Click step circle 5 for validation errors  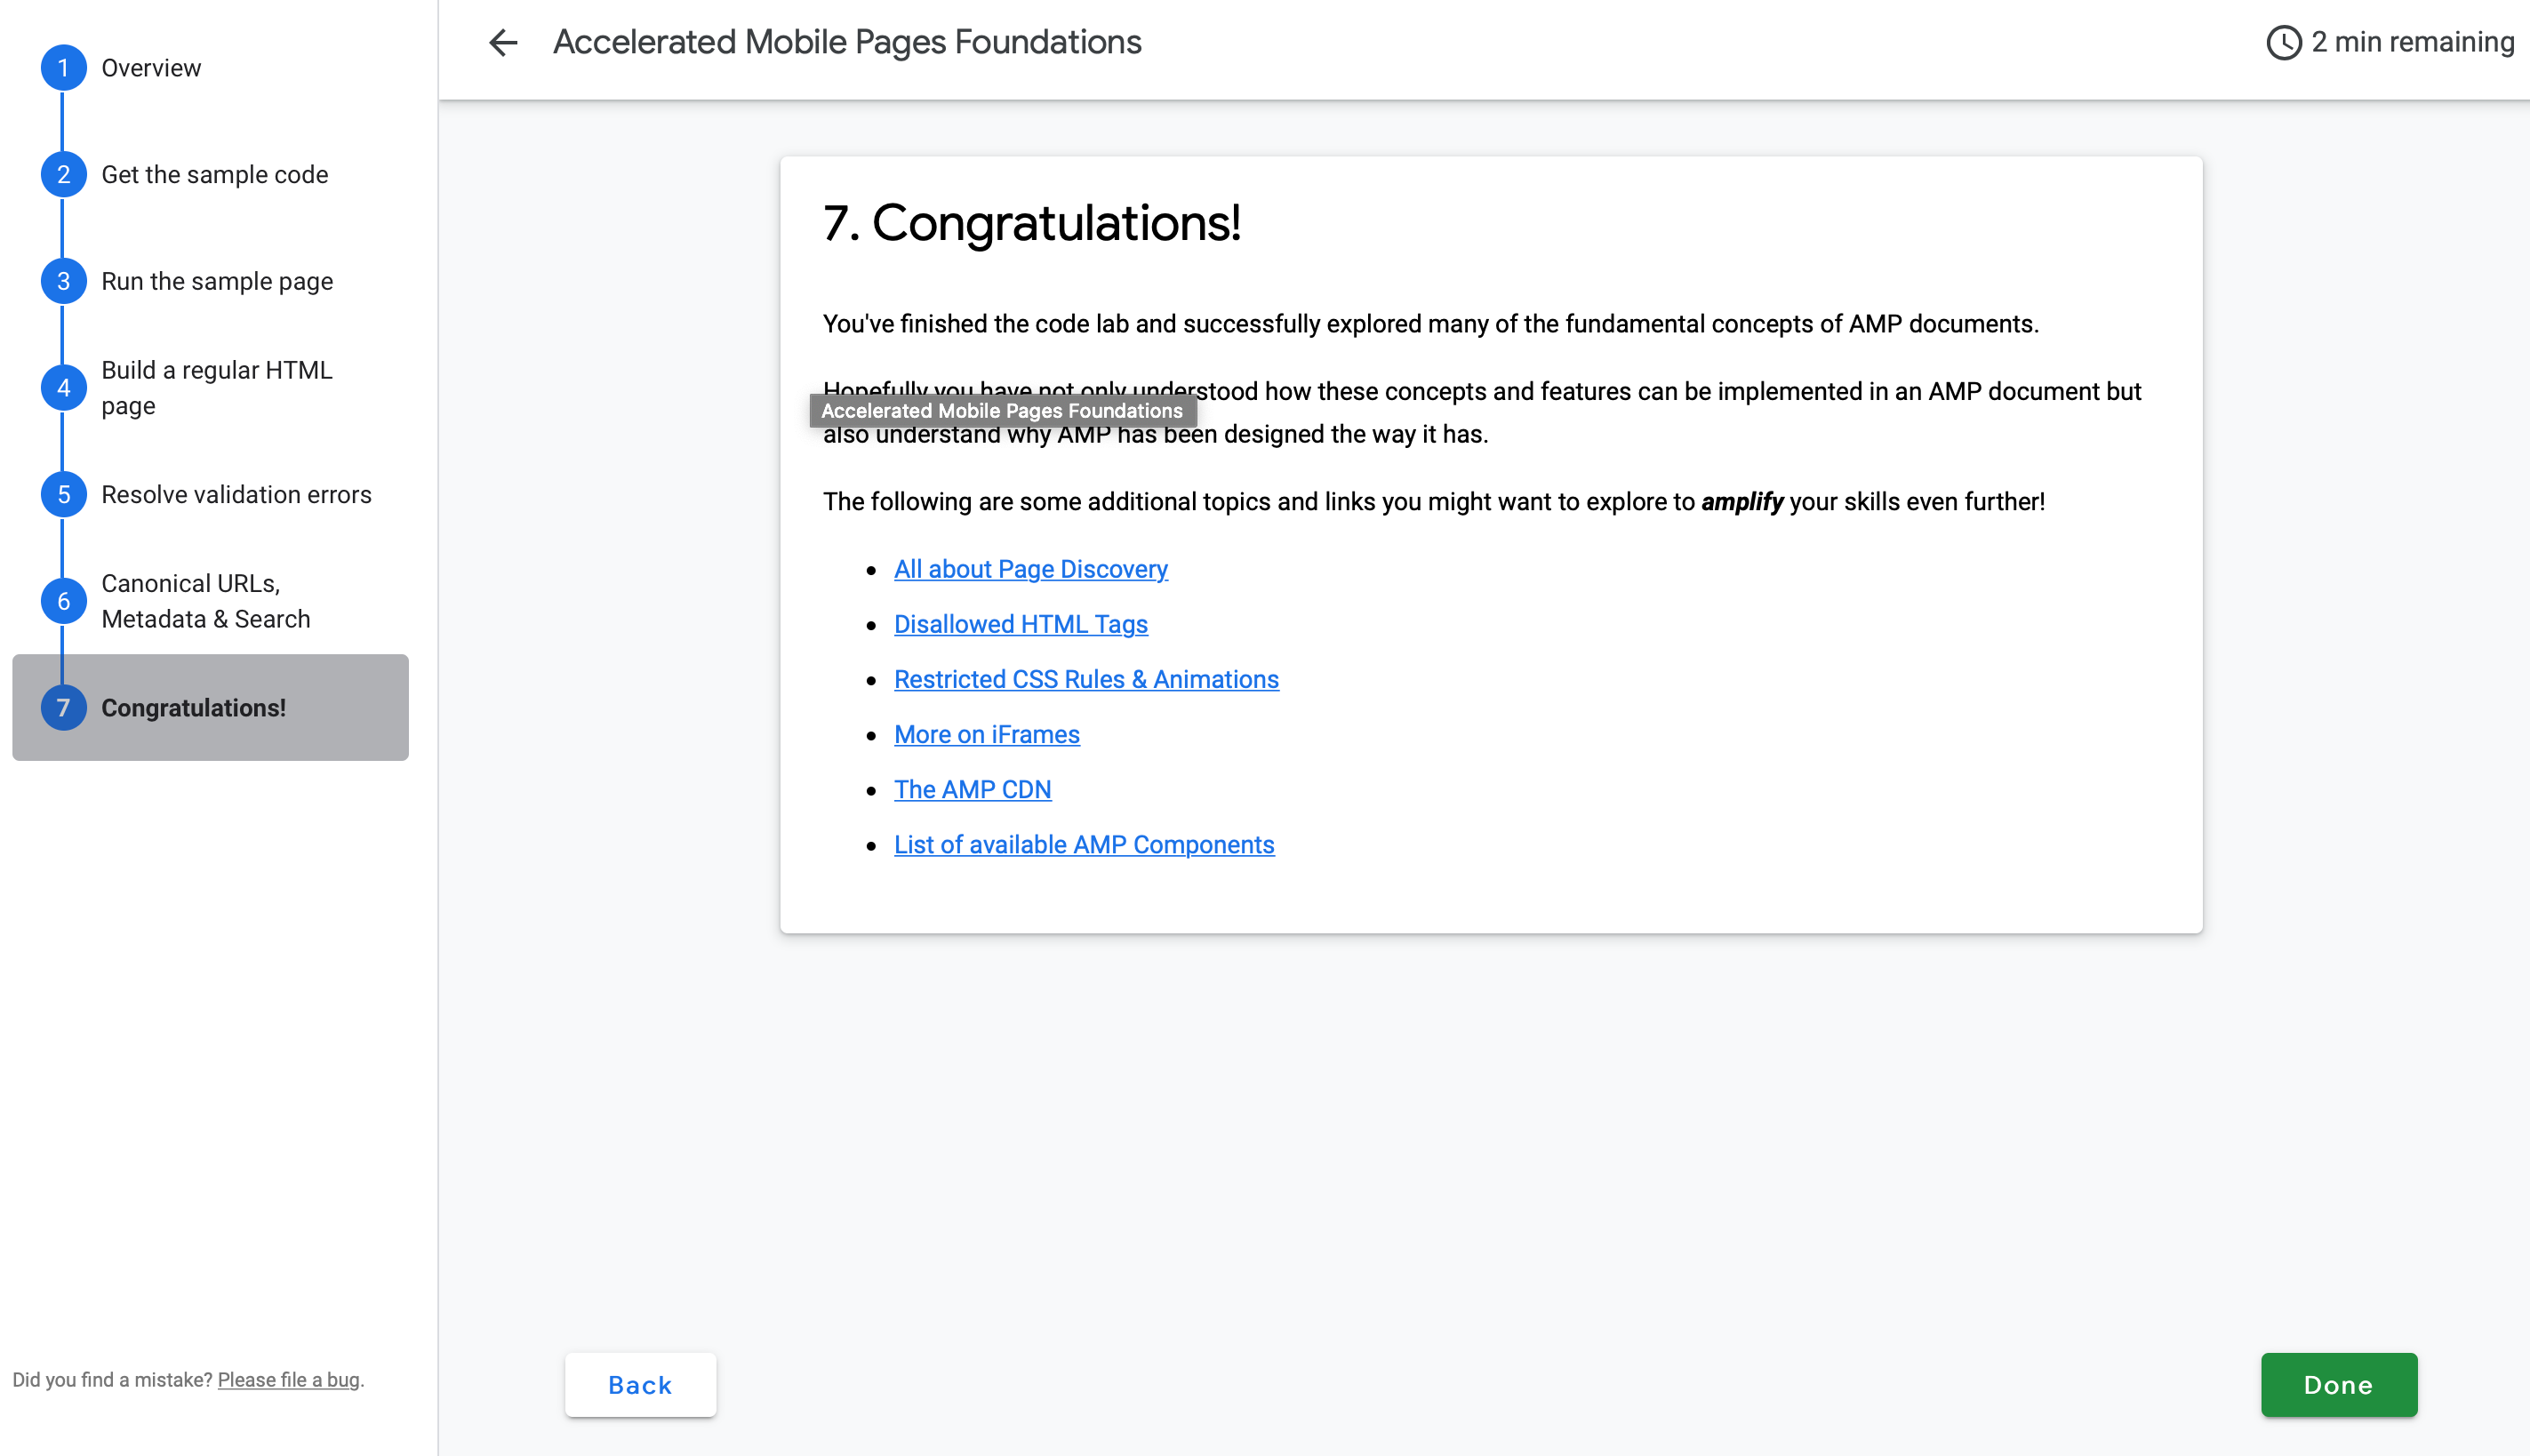pos(63,493)
